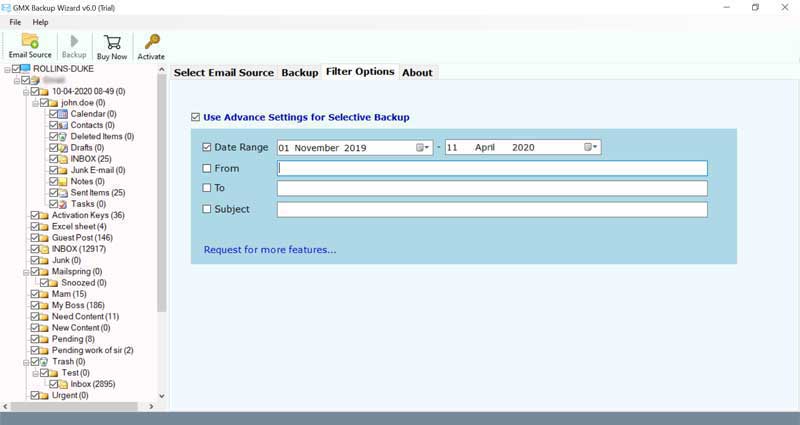Click inside the From text field
The height and width of the screenshot is (425, 800).
pyautogui.click(x=492, y=168)
